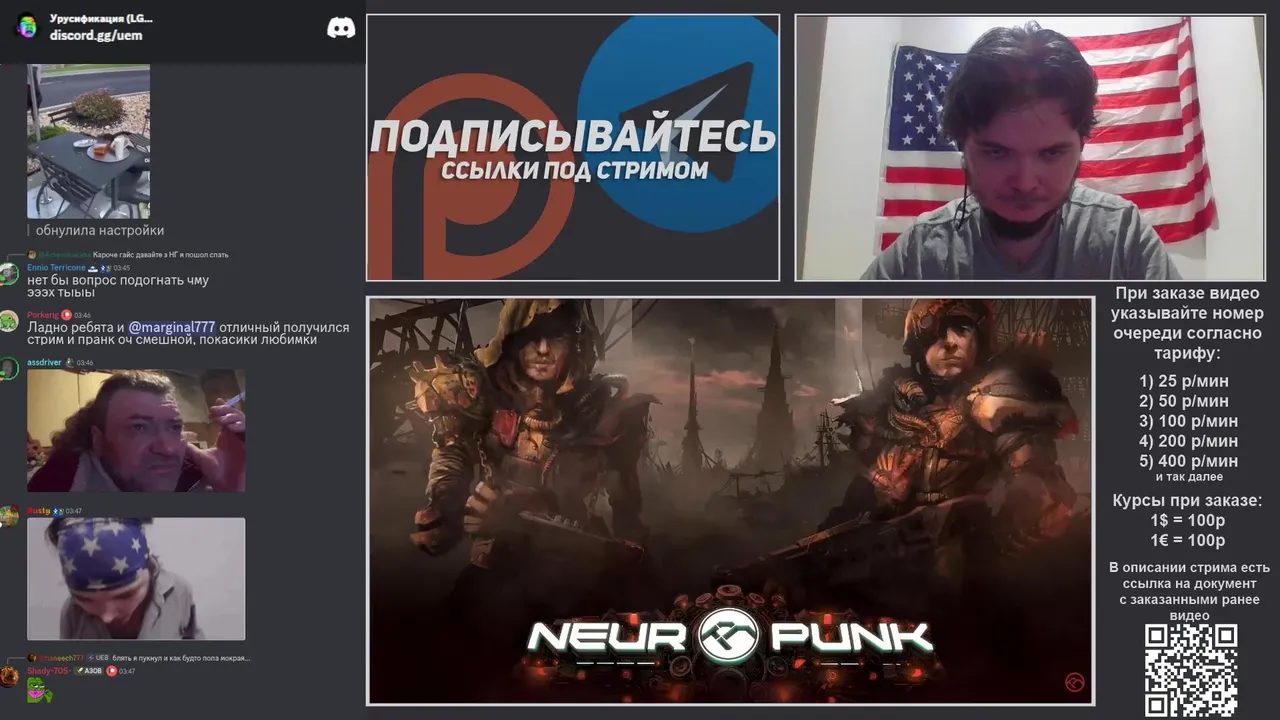The image size is (1280, 720).
Task: Click the A3OB server tag badge
Action: click(88, 671)
